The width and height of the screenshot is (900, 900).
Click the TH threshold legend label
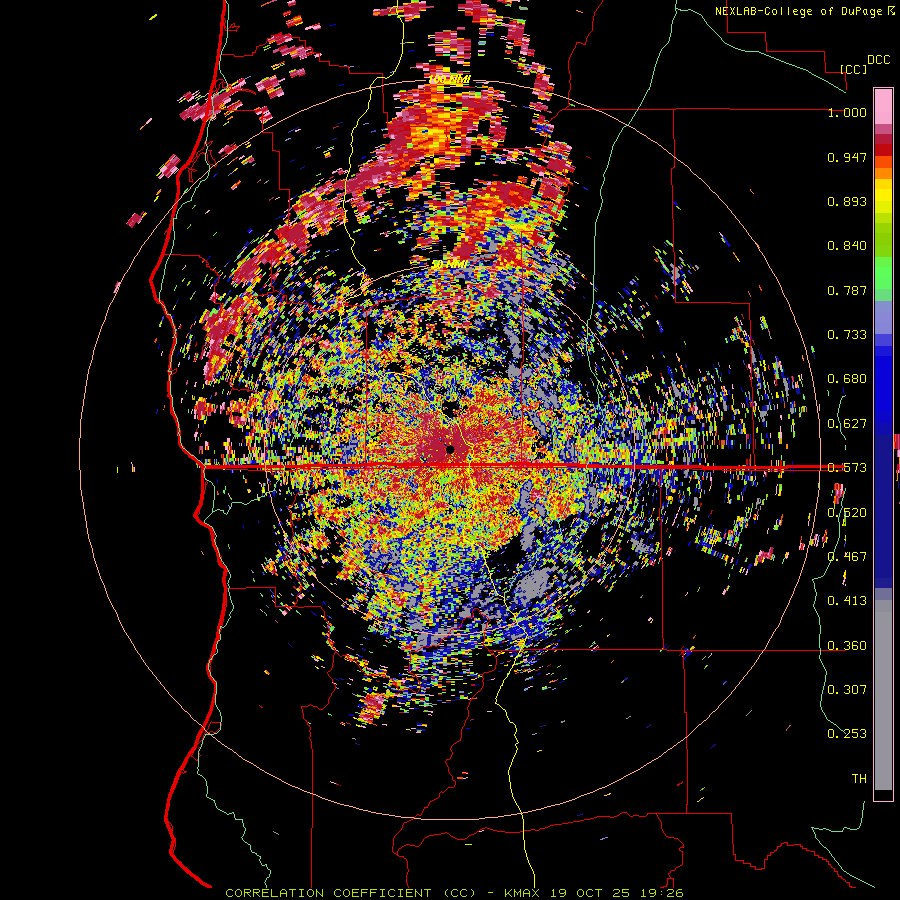[x=859, y=779]
